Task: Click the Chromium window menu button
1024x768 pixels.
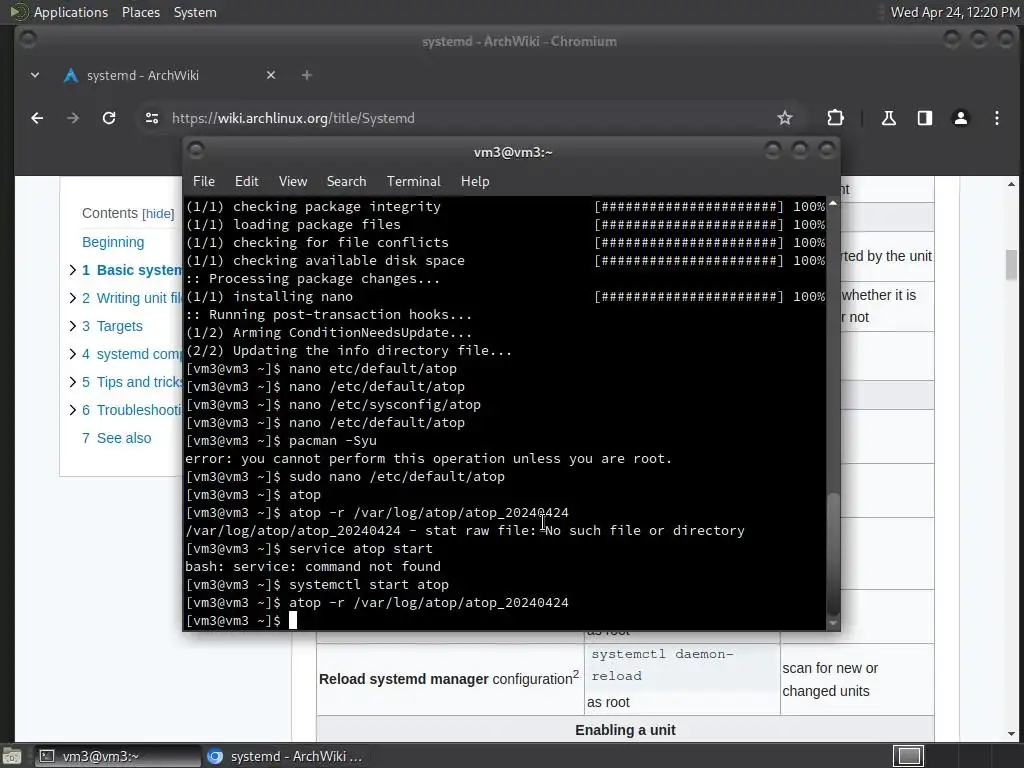Action: click(28, 39)
